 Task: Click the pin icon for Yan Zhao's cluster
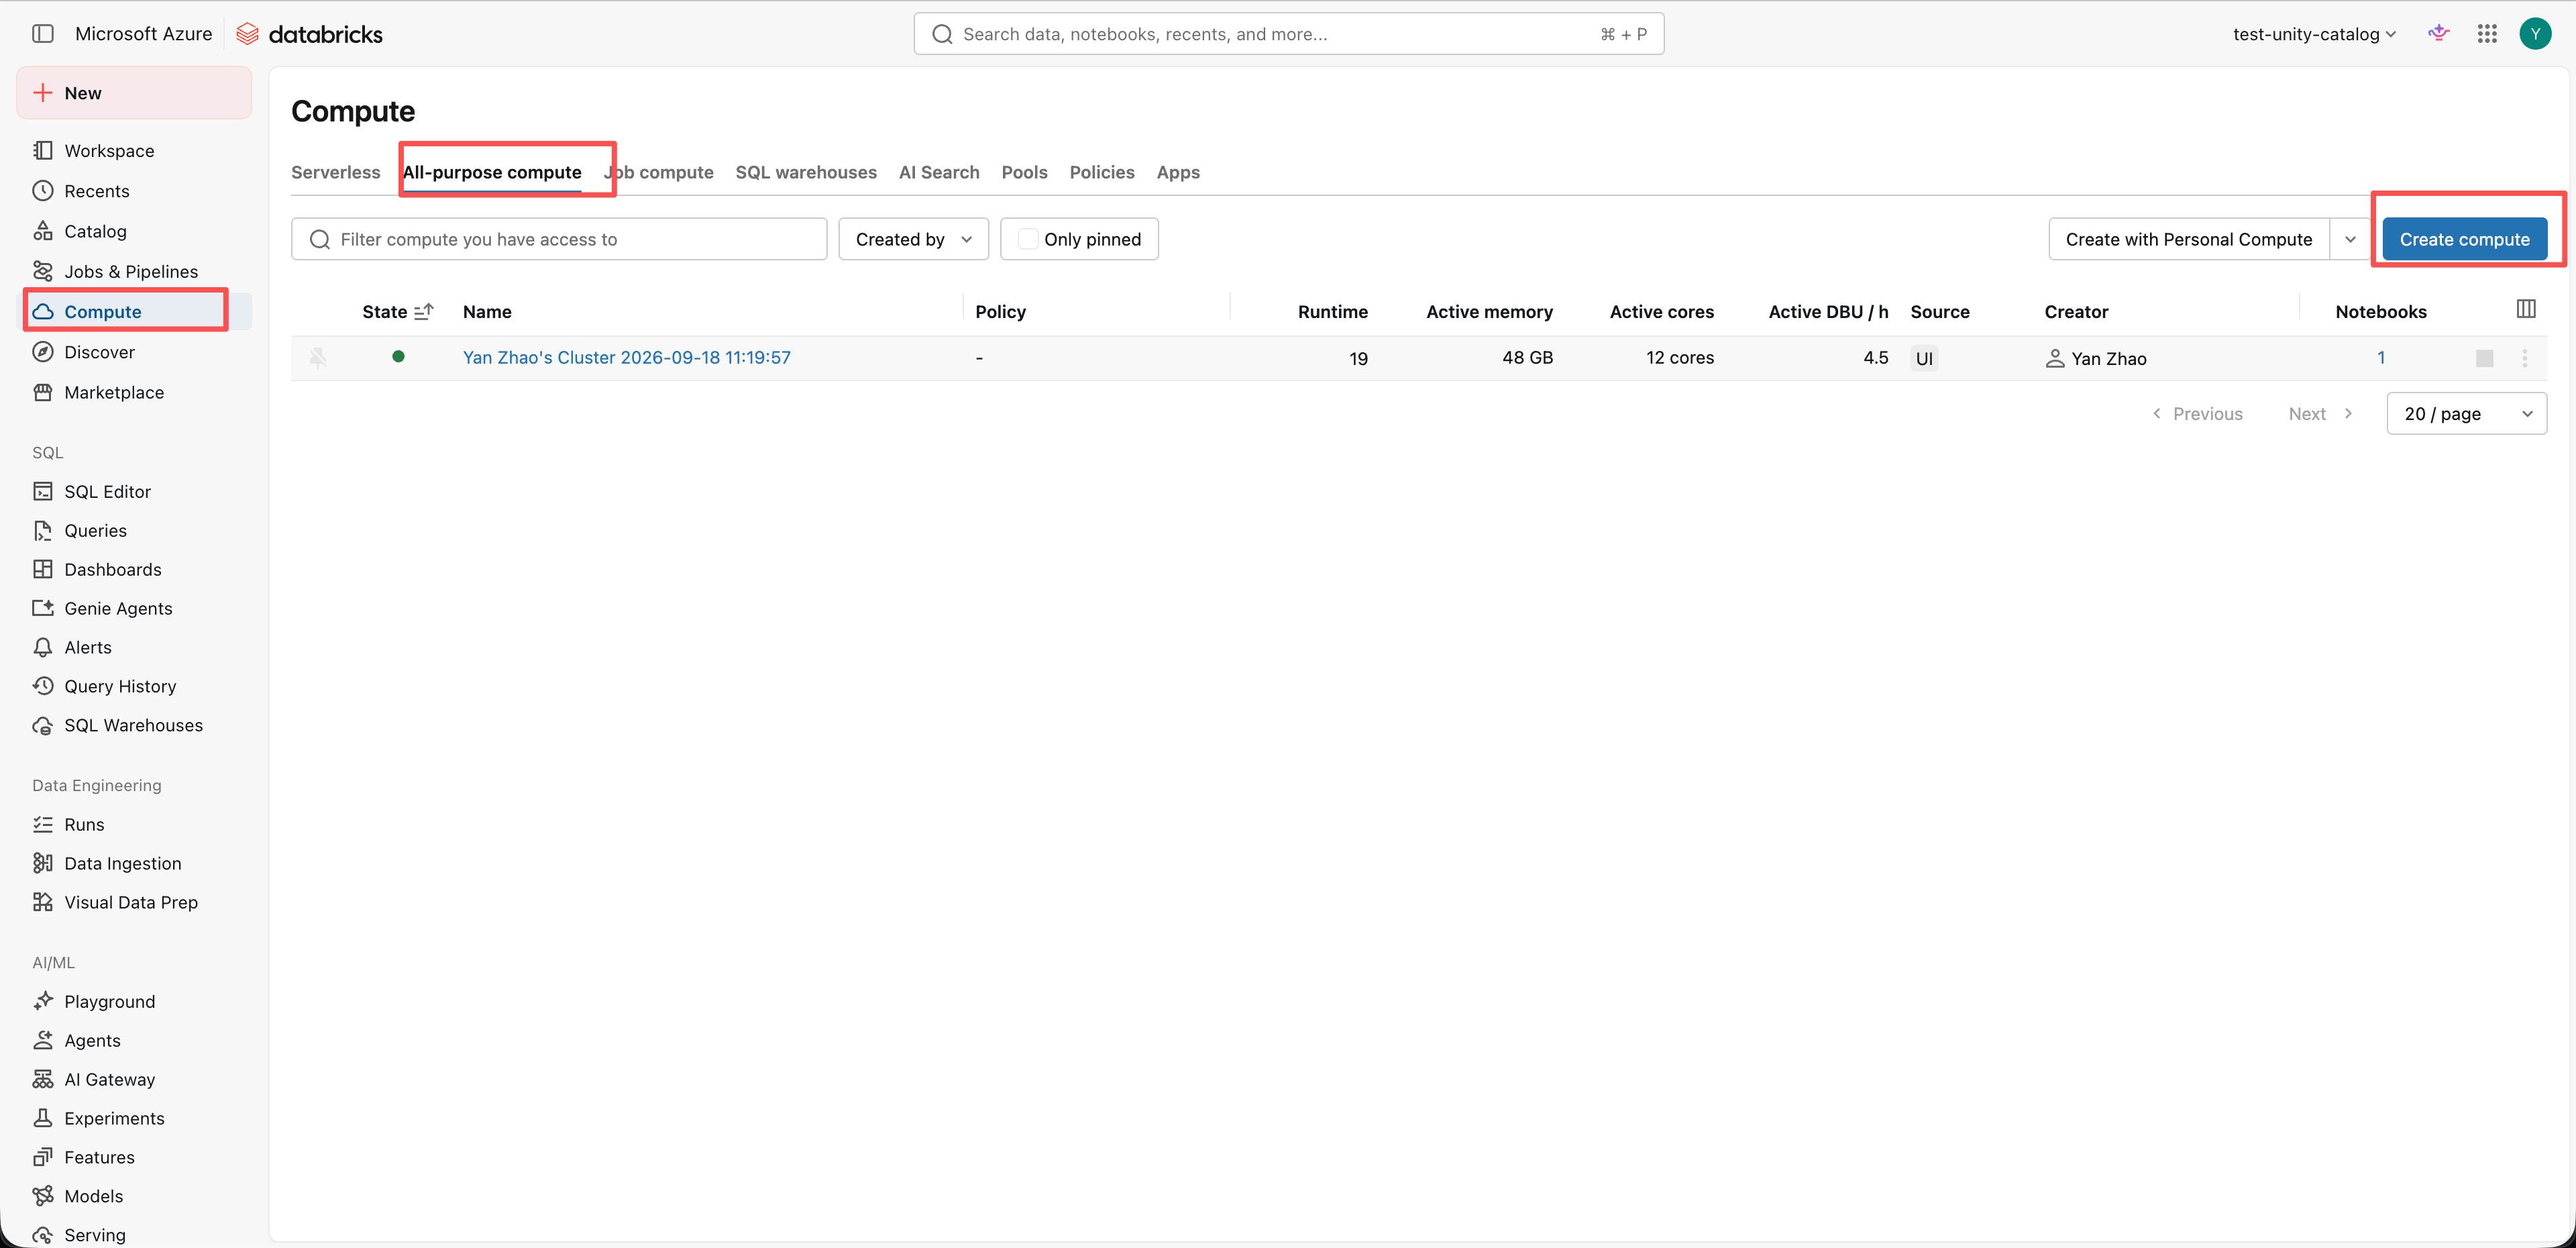318,357
